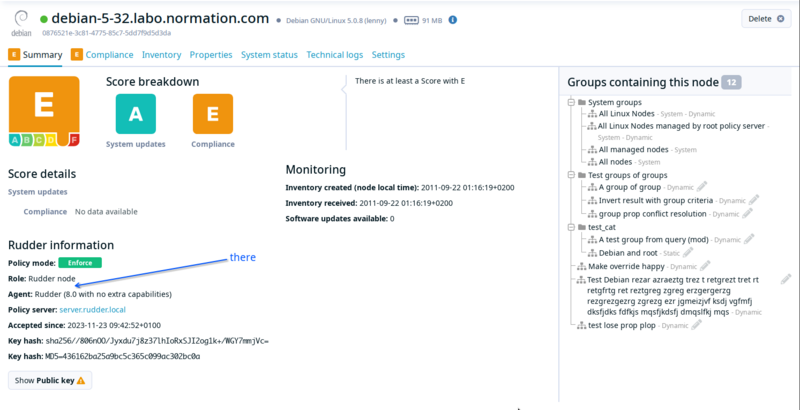Select the All managed nodes group
The width and height of the screenshot is (800, 410).
click(x=634, y=149)
